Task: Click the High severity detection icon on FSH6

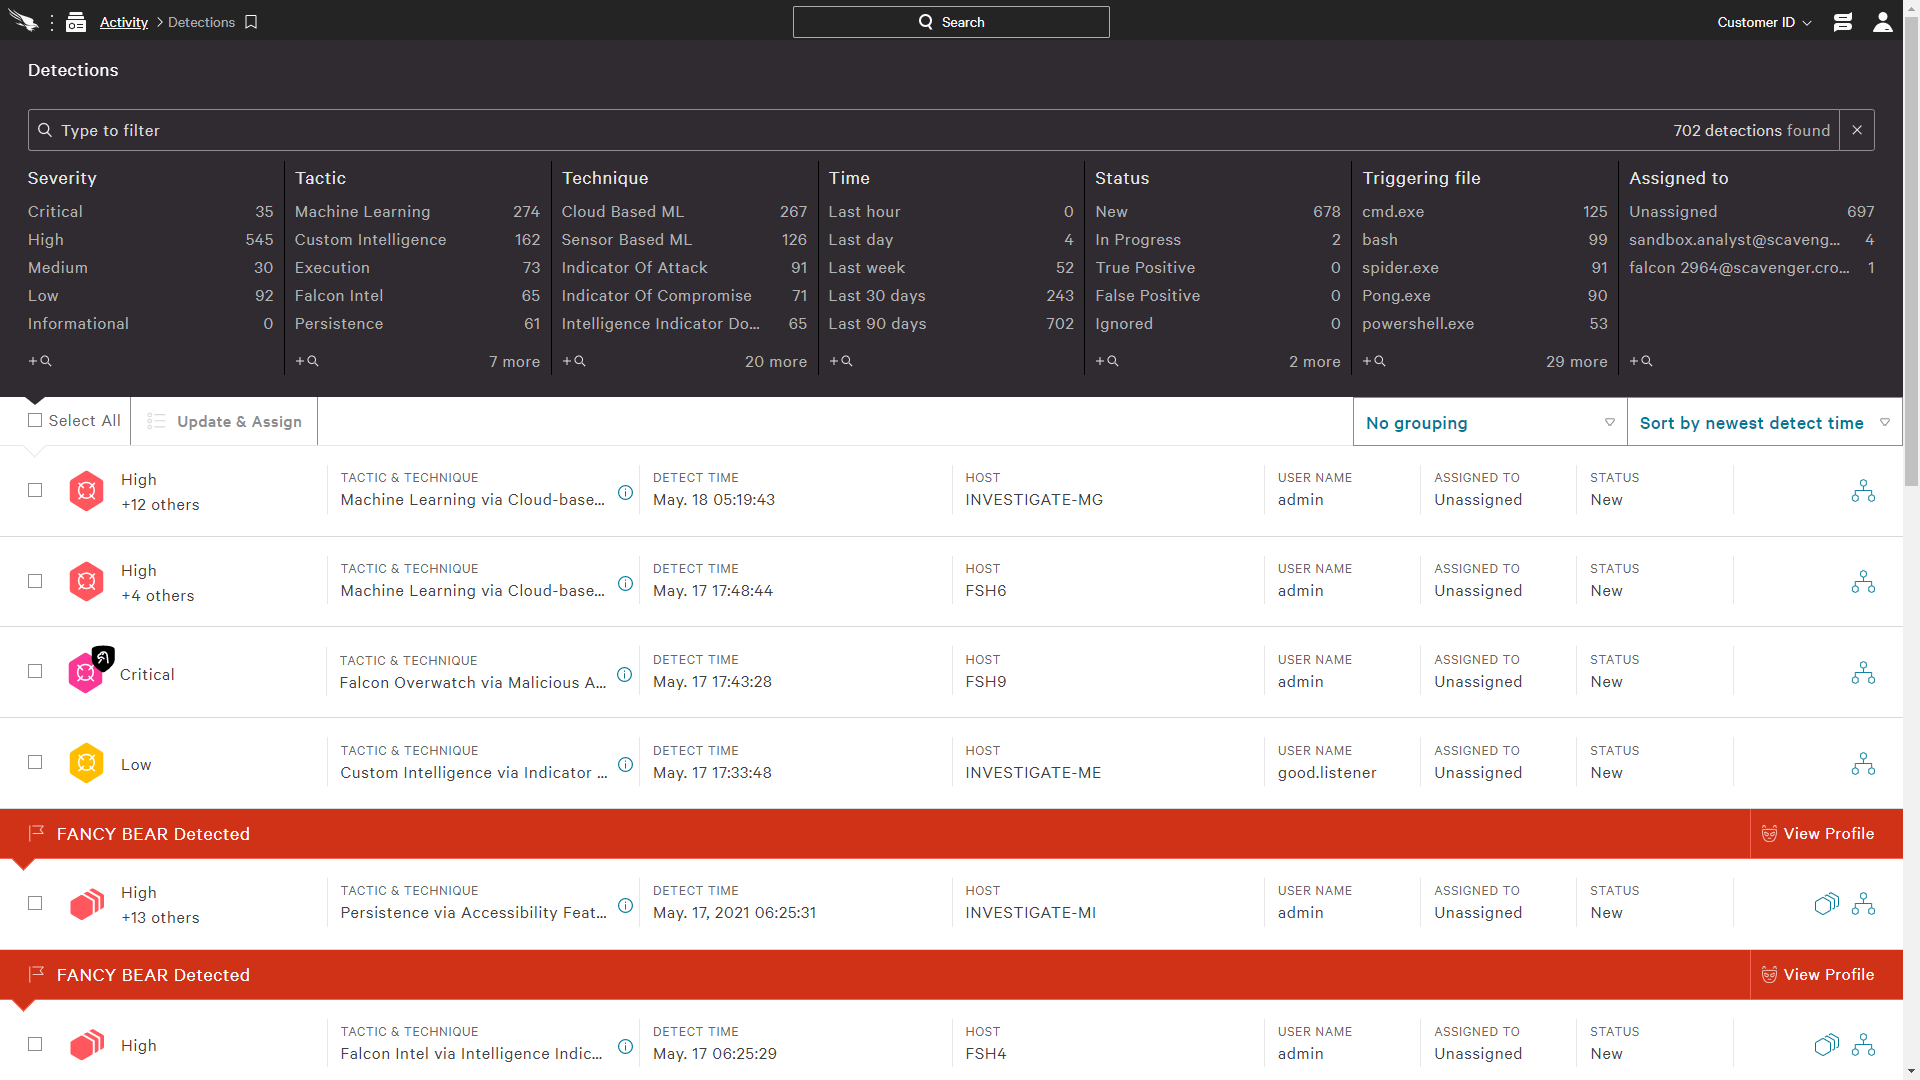Action: coord(86,582)
